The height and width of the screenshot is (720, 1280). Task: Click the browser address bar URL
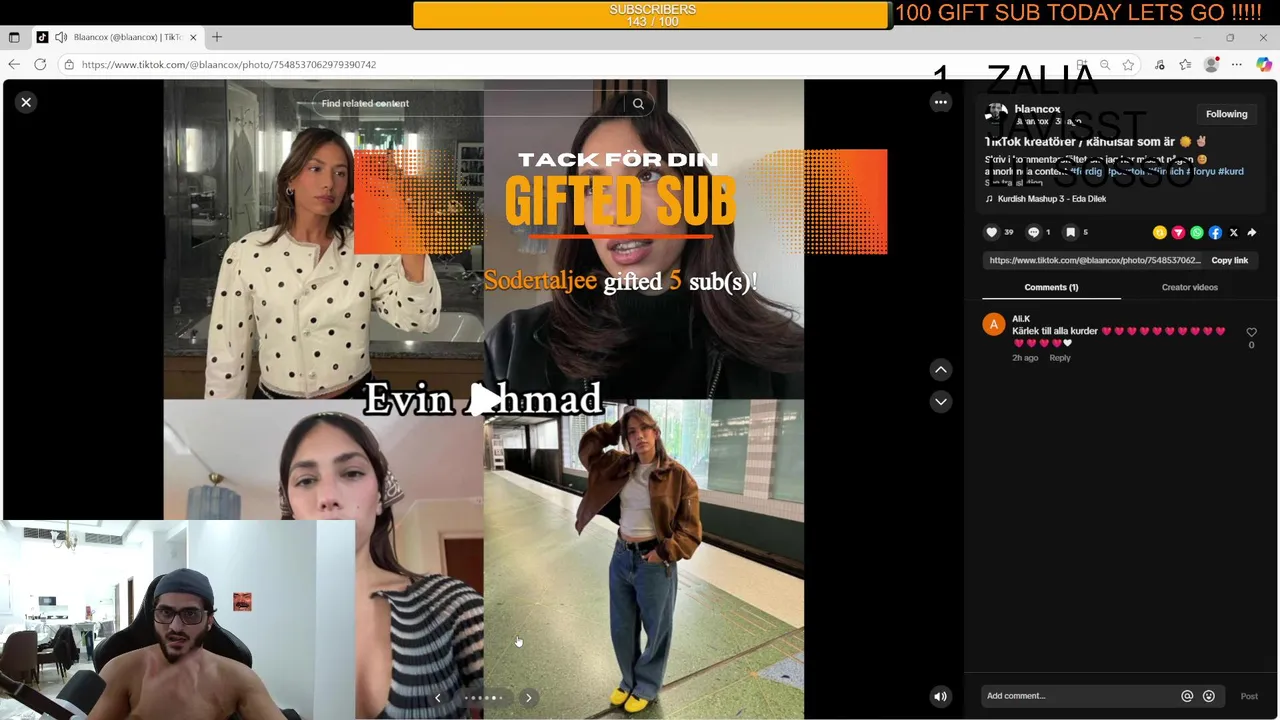click(229, 64)
